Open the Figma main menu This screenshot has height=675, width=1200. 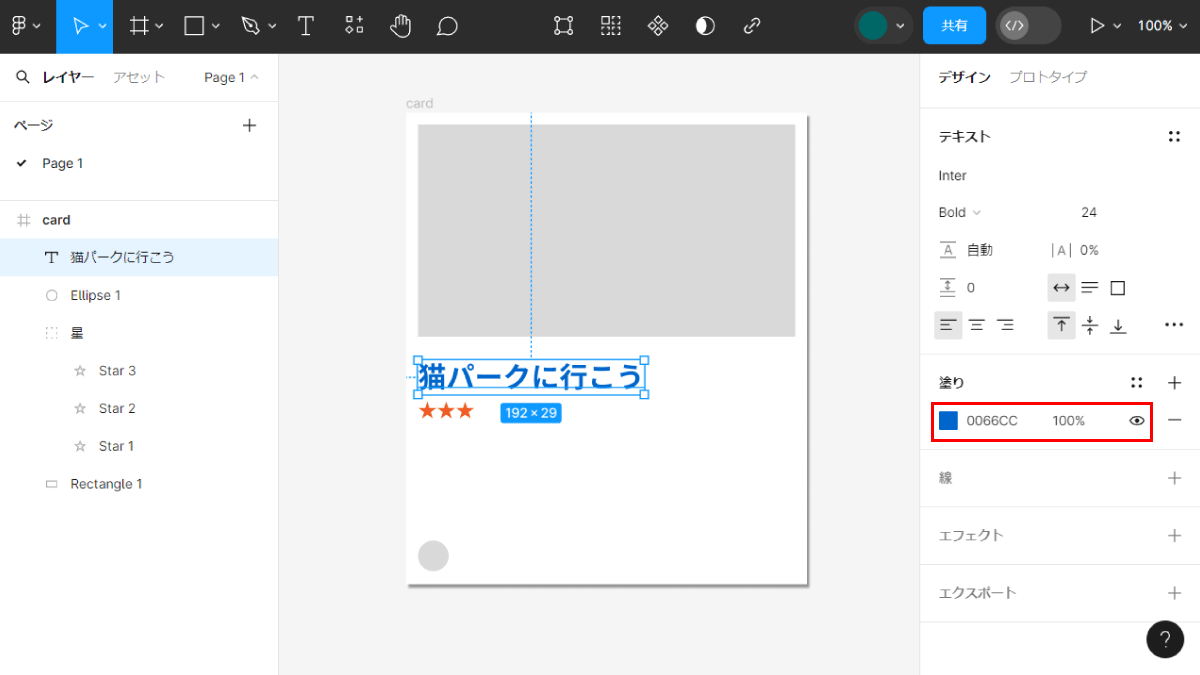(25, 26)
